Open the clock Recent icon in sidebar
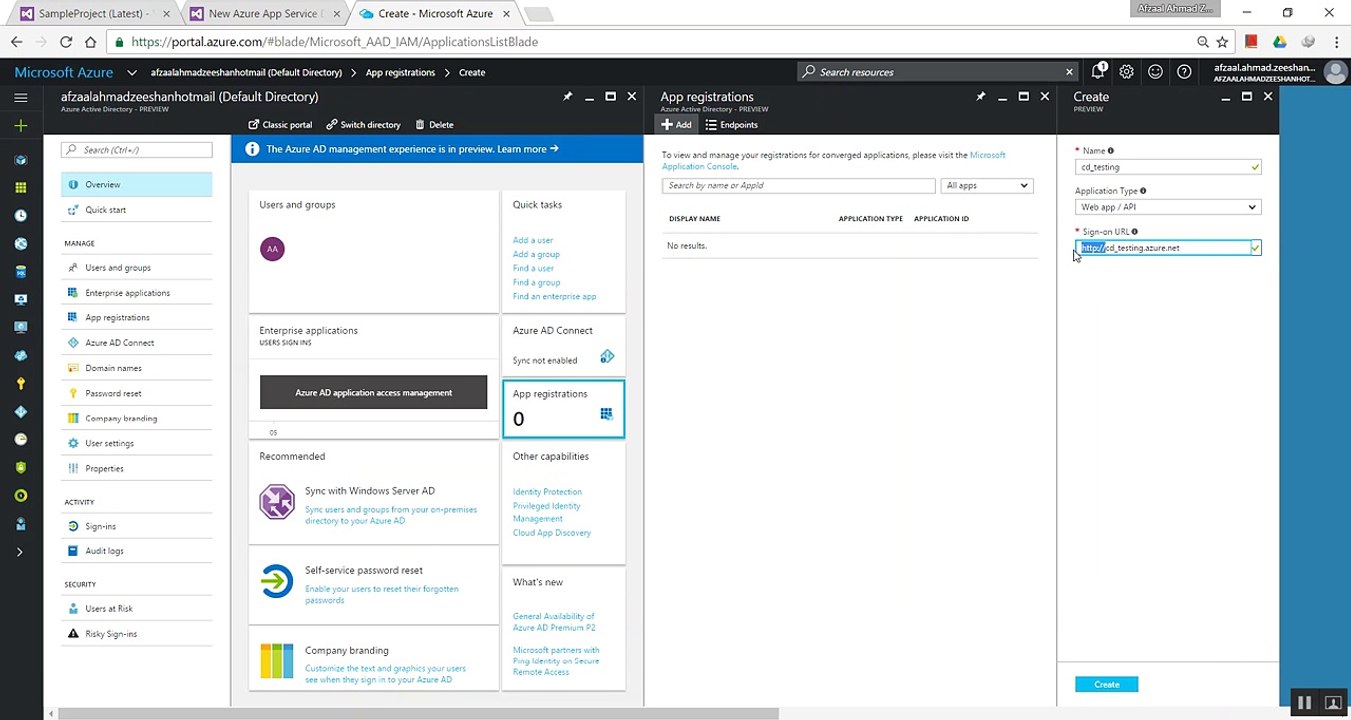The image size is (1351, 720). (21, 215)
